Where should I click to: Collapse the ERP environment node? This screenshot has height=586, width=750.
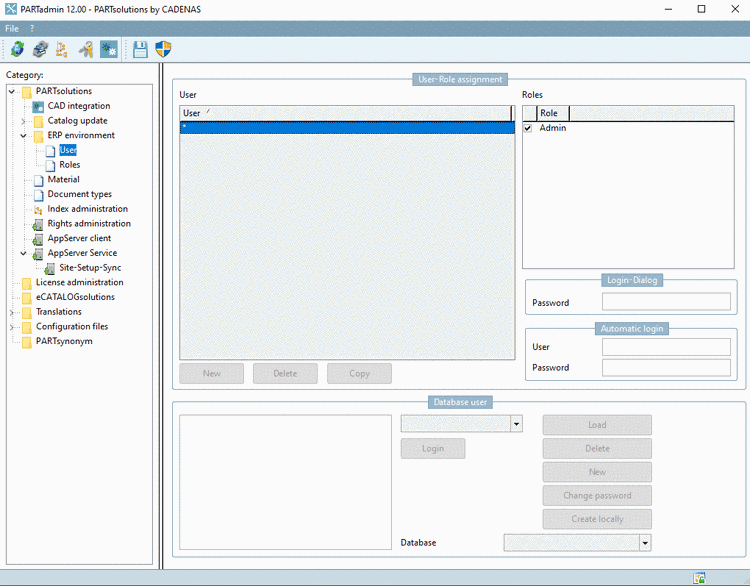pyautogui.click(x=23, y=136)
